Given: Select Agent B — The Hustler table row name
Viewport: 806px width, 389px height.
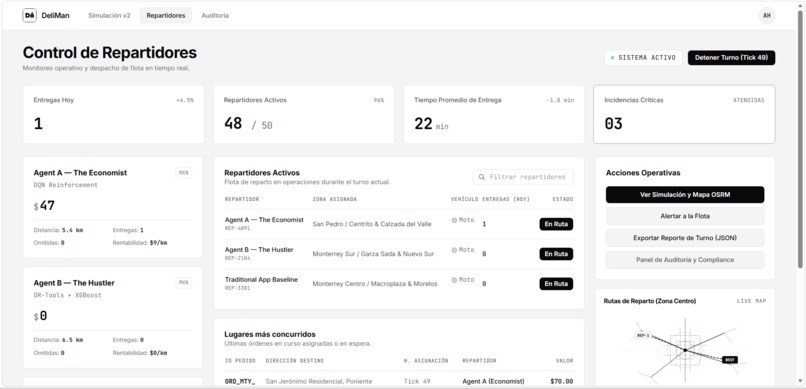Looking at the screenshot, I should [259, 250].
